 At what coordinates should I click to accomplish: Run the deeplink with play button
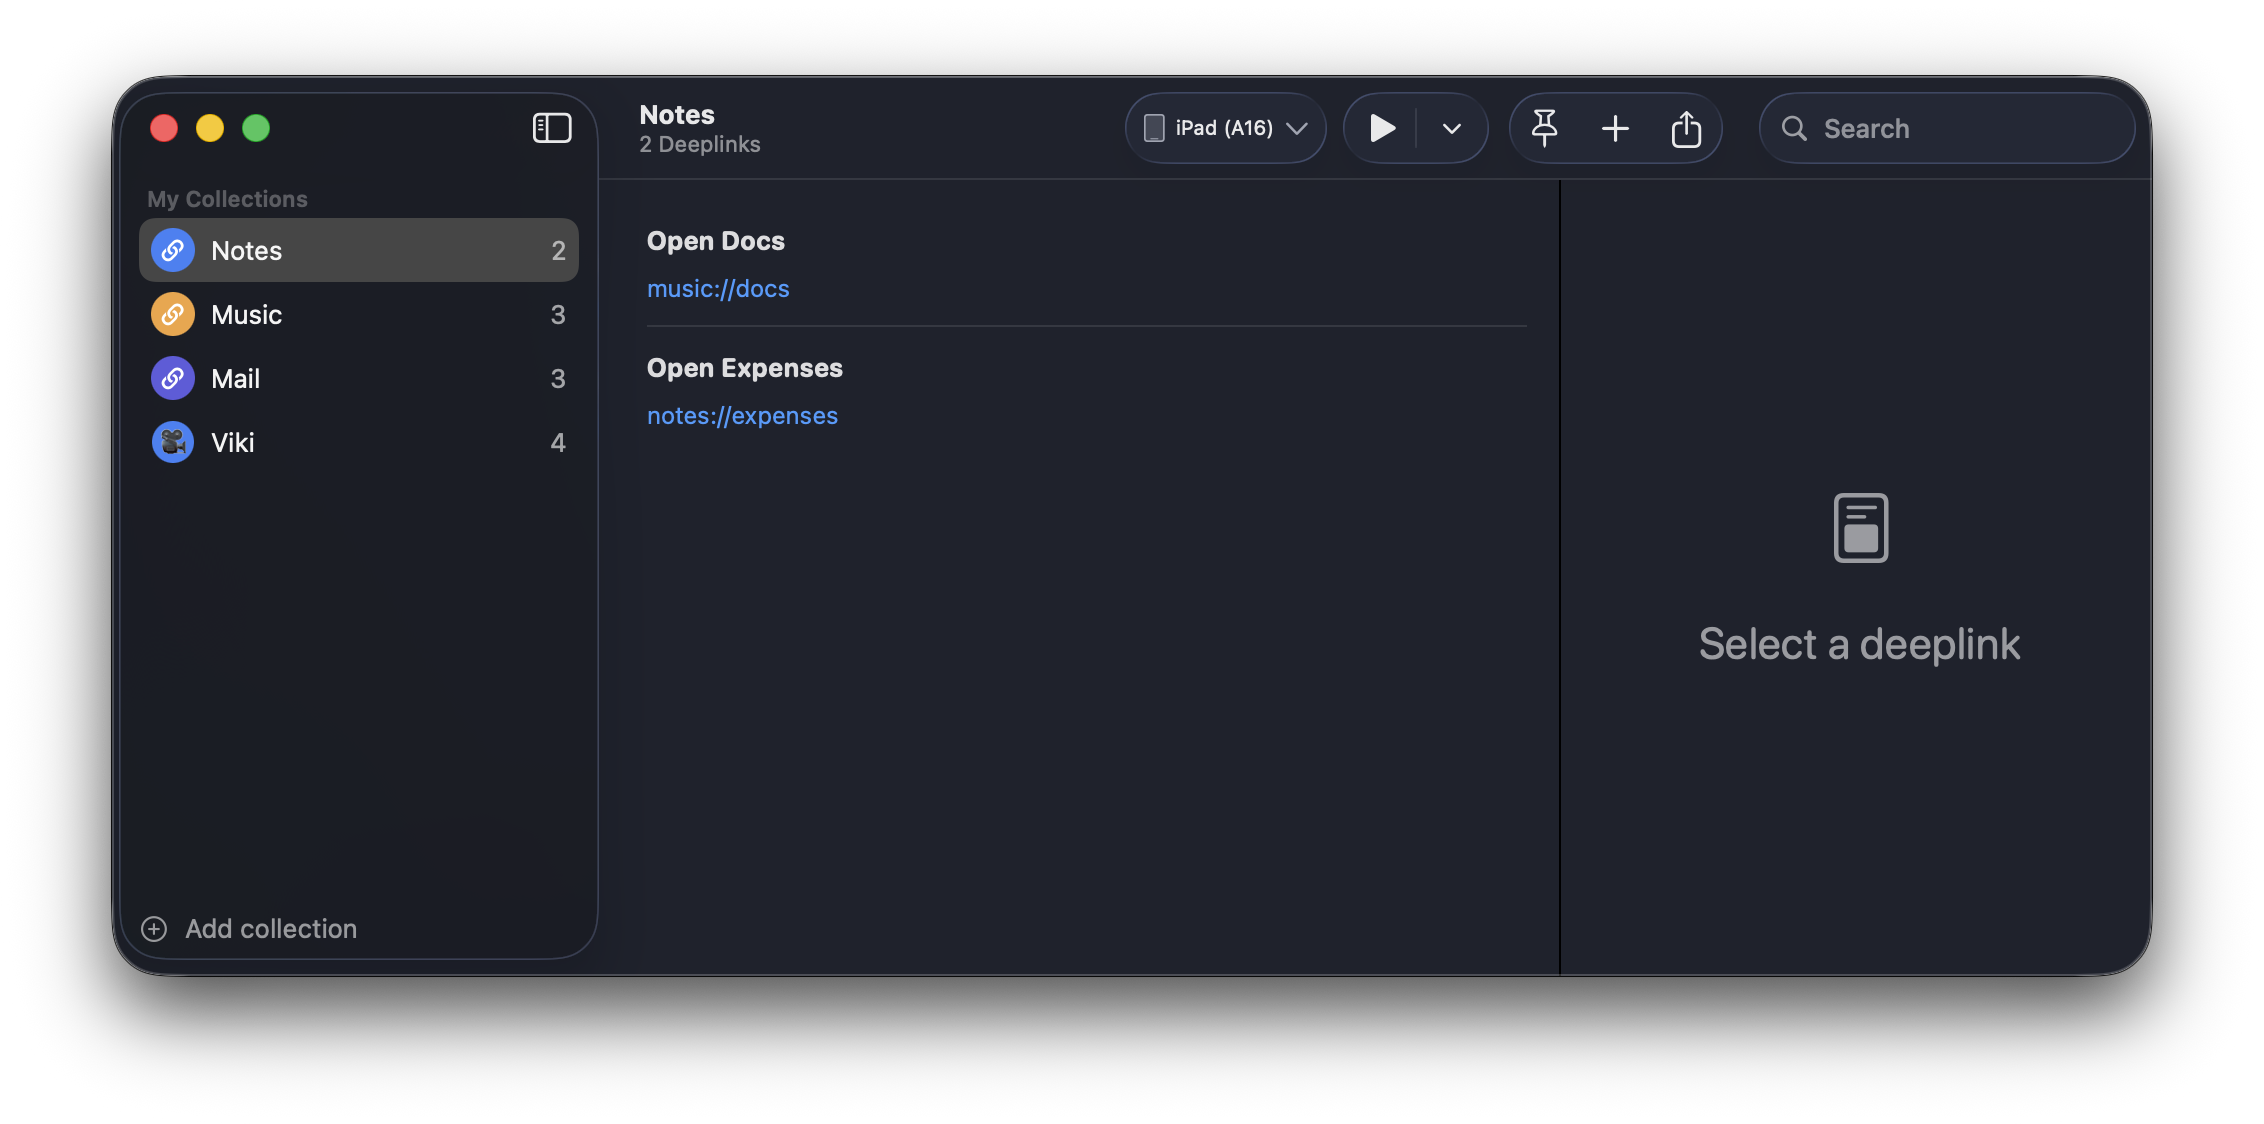coord(1382,128)
